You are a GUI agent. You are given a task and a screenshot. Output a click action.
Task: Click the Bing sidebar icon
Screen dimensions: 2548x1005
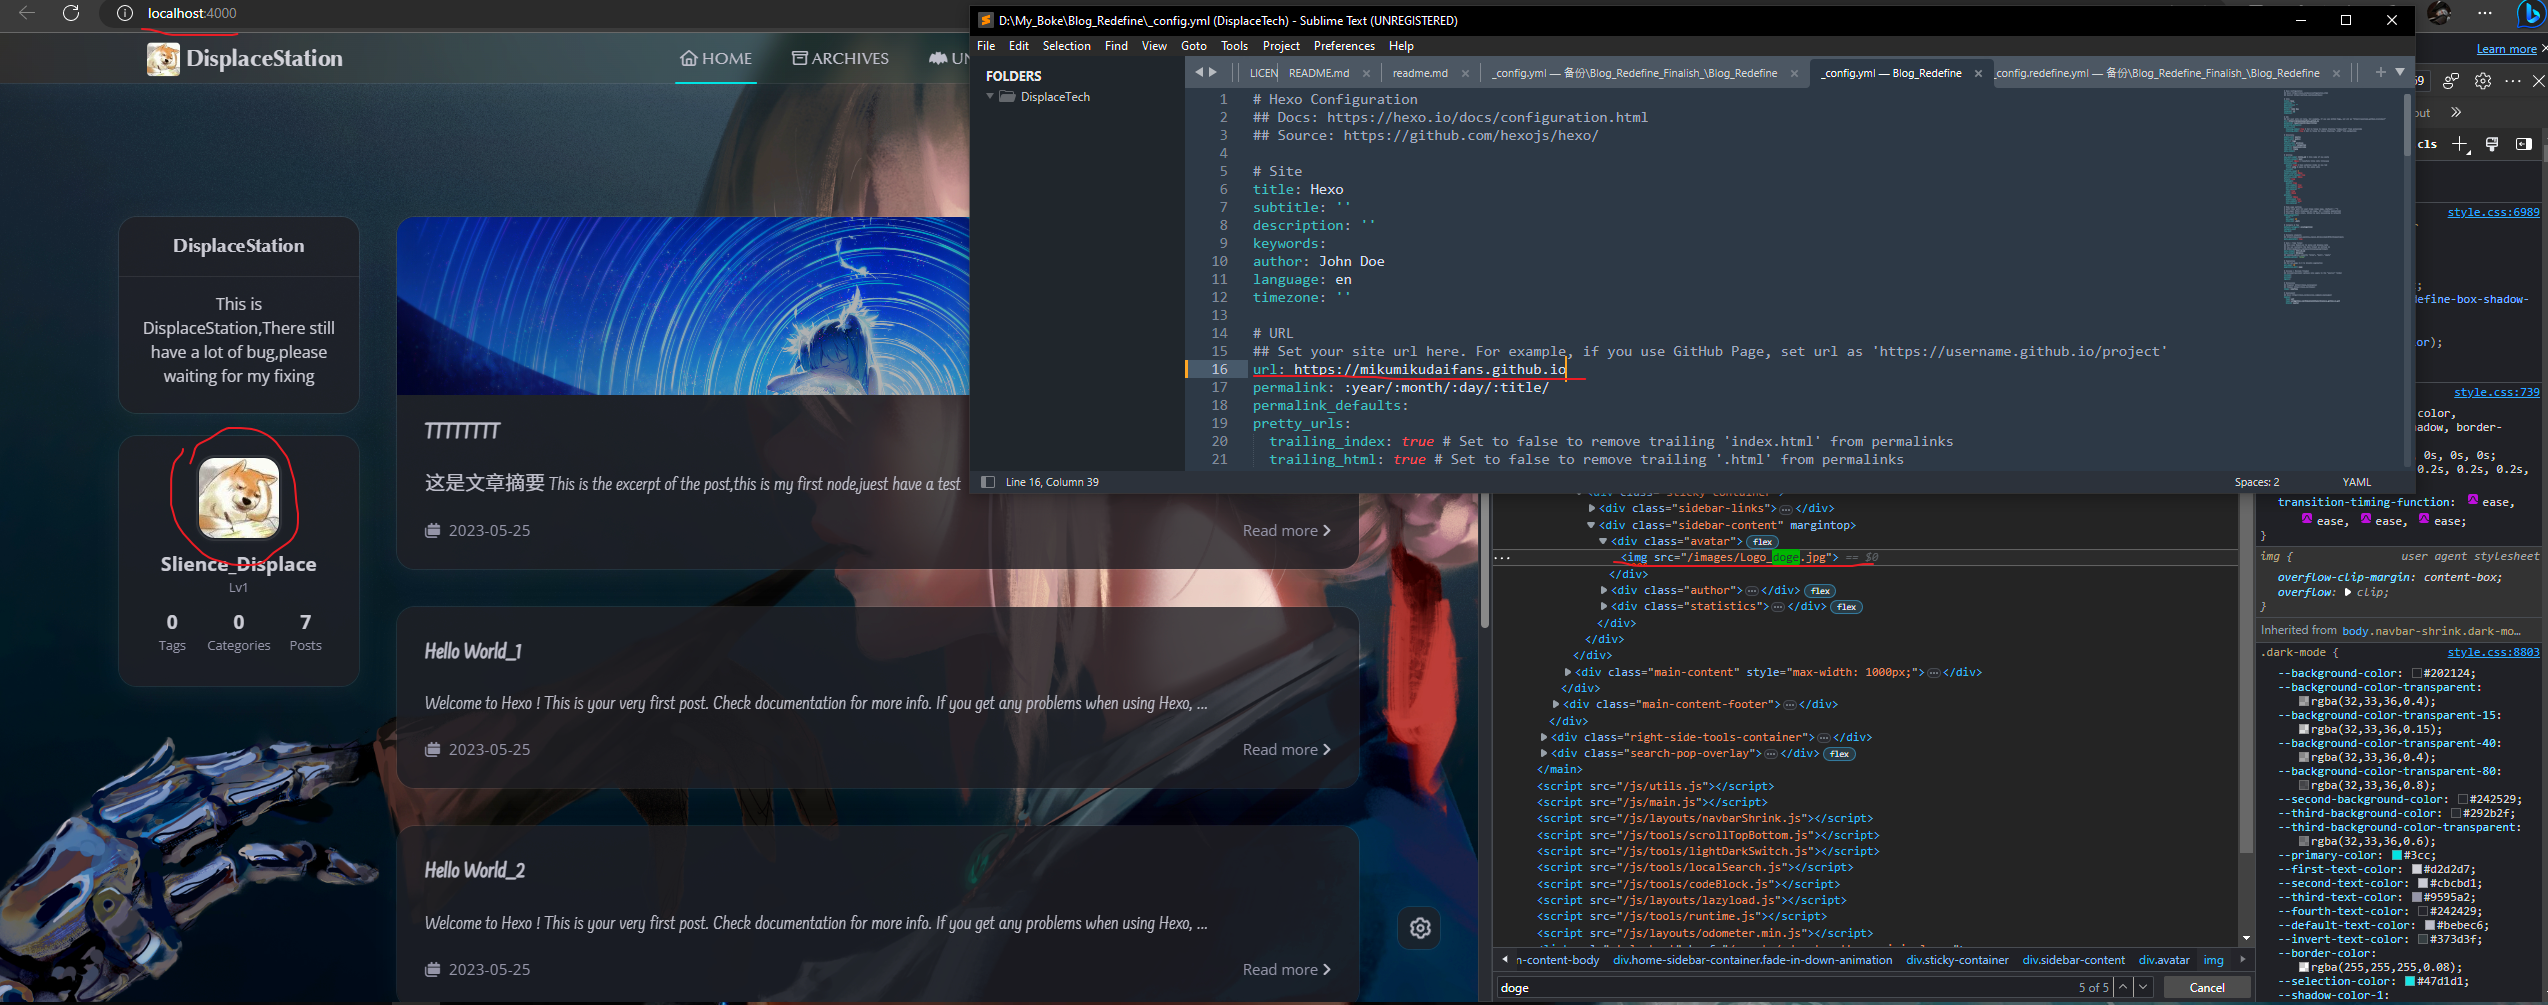pyautogui.click(x=2530, y=14)
